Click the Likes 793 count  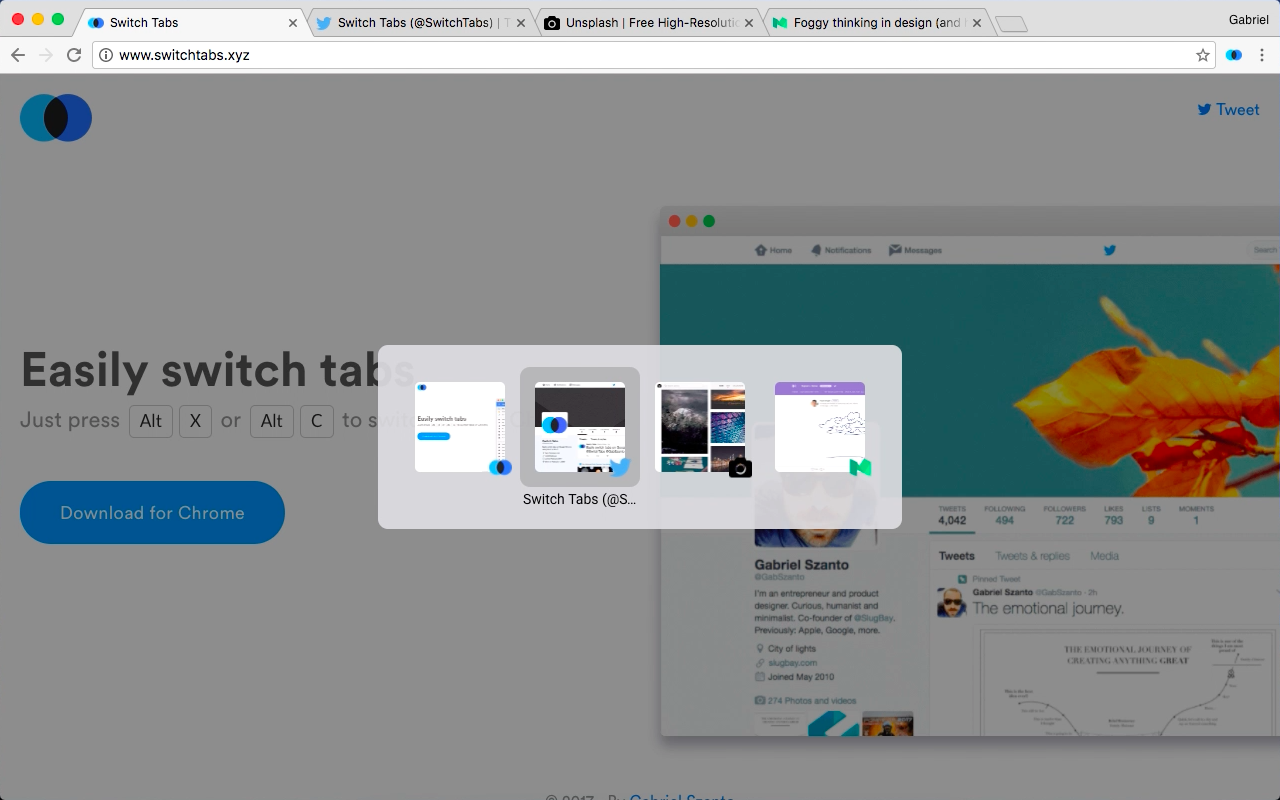[1113, 515]
